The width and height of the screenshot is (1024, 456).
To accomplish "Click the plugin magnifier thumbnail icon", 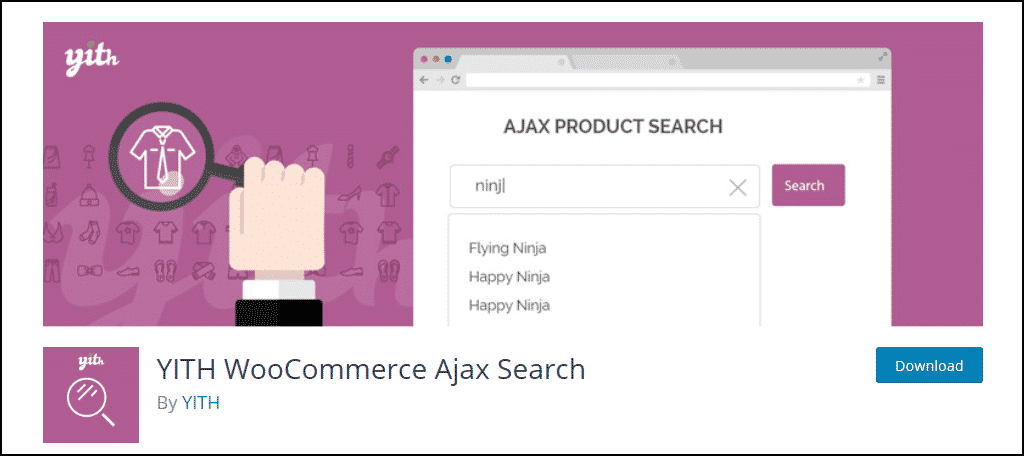I will click(x=91, y=395).
